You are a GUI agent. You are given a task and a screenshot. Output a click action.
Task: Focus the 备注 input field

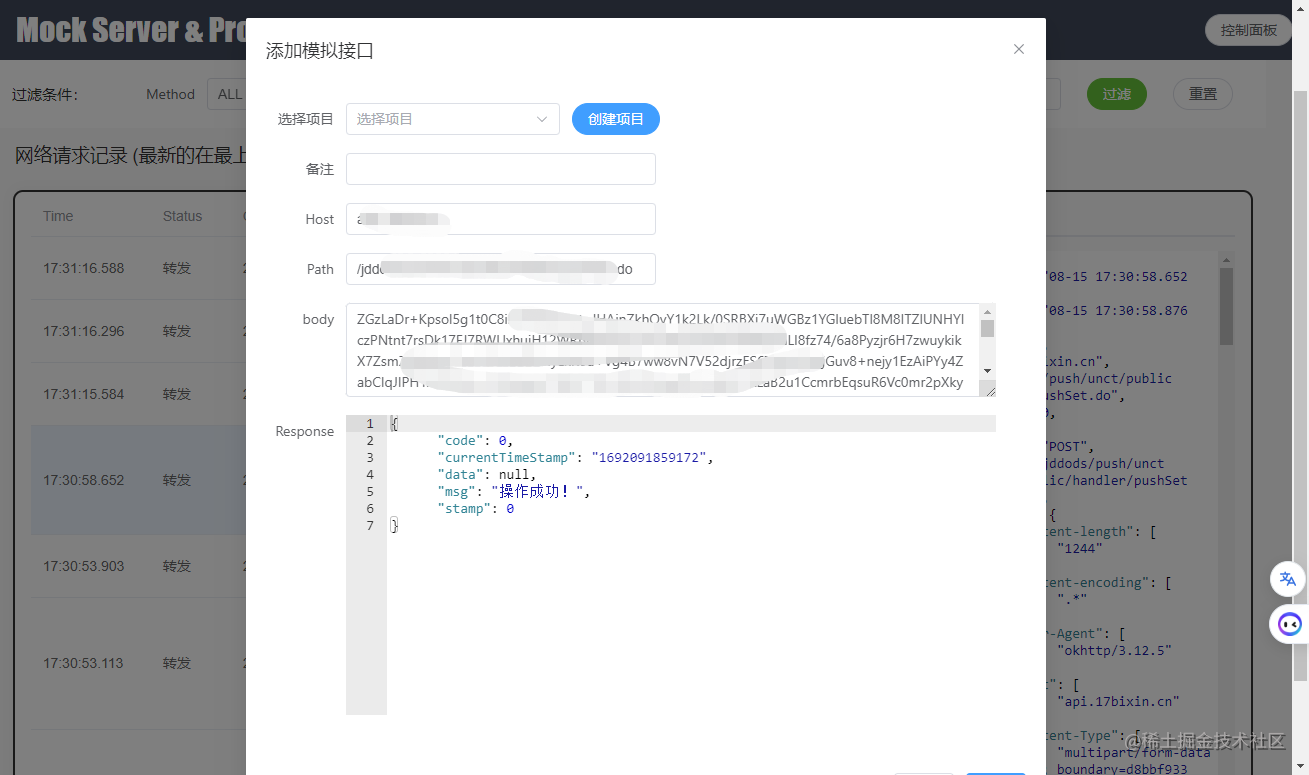501,169
